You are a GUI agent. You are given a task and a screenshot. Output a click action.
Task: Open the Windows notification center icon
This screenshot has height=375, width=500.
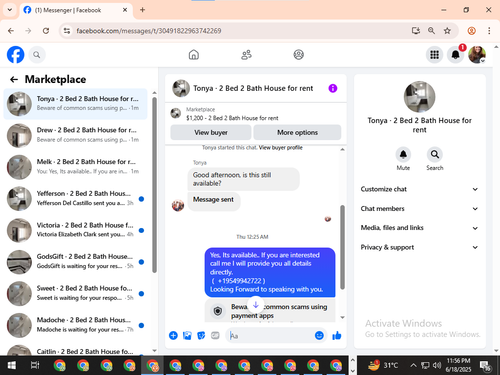point(485,366)
